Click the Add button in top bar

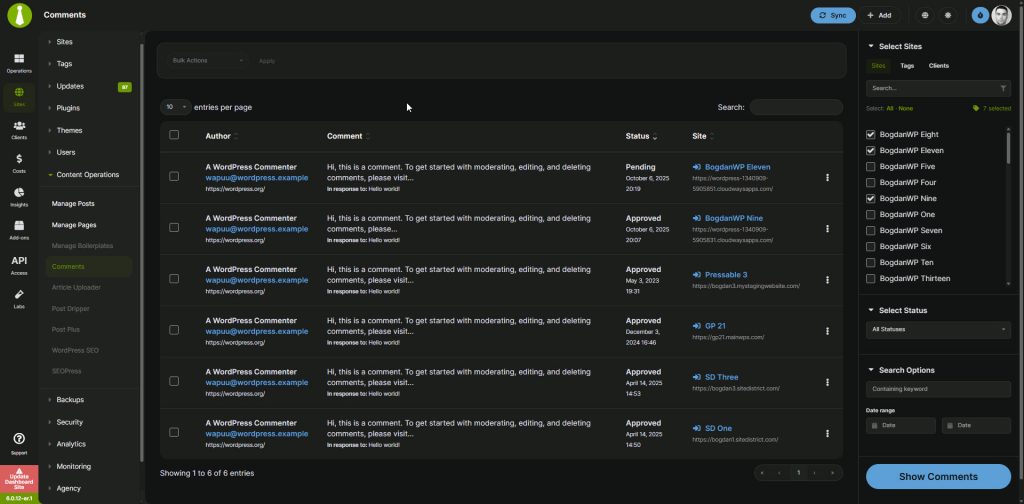tap(878, 15)
